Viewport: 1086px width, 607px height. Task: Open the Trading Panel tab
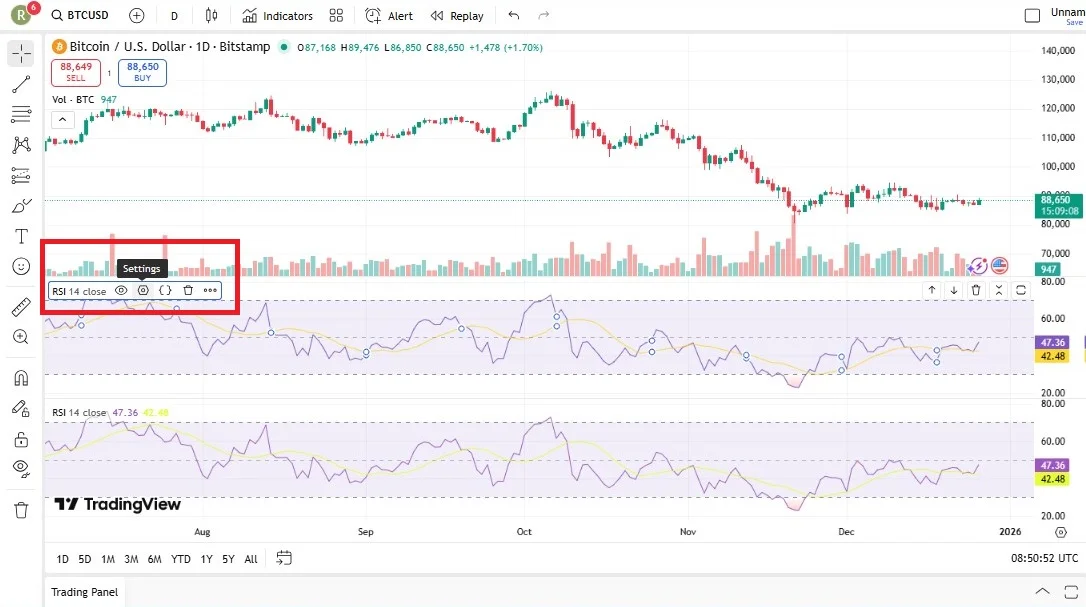point(85,592)
